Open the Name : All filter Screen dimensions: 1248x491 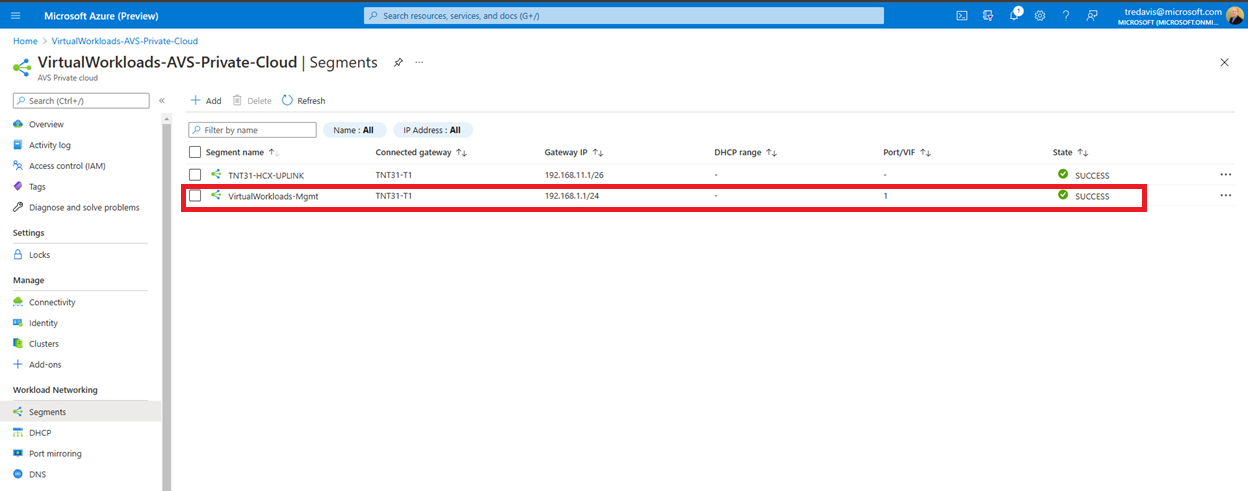354,130
